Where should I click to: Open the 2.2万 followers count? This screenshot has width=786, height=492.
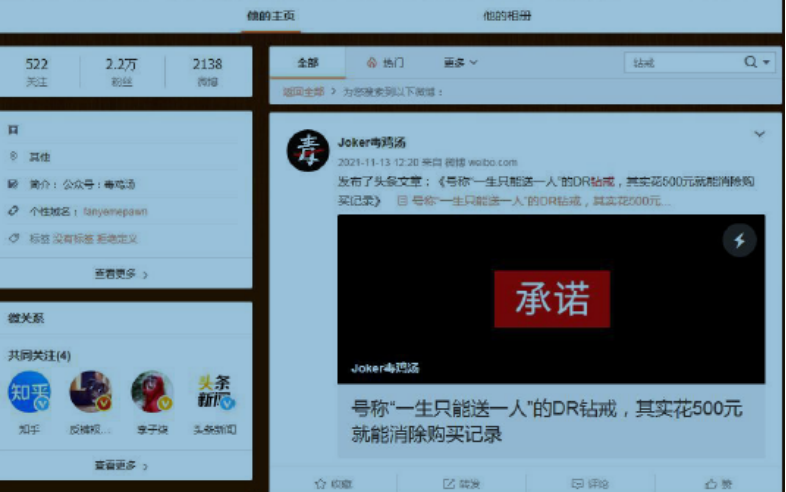(x=122, y=70)
